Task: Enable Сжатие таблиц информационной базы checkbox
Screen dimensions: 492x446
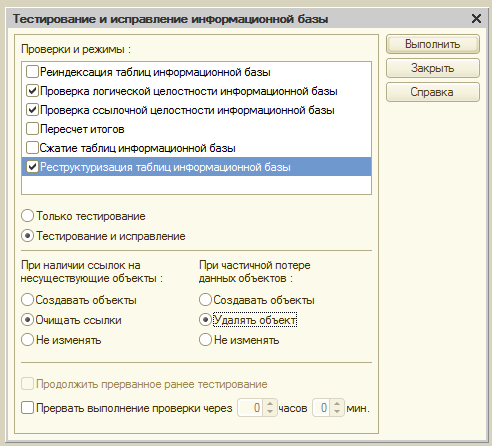Action: pyautogui.click(x=32, y=148)
